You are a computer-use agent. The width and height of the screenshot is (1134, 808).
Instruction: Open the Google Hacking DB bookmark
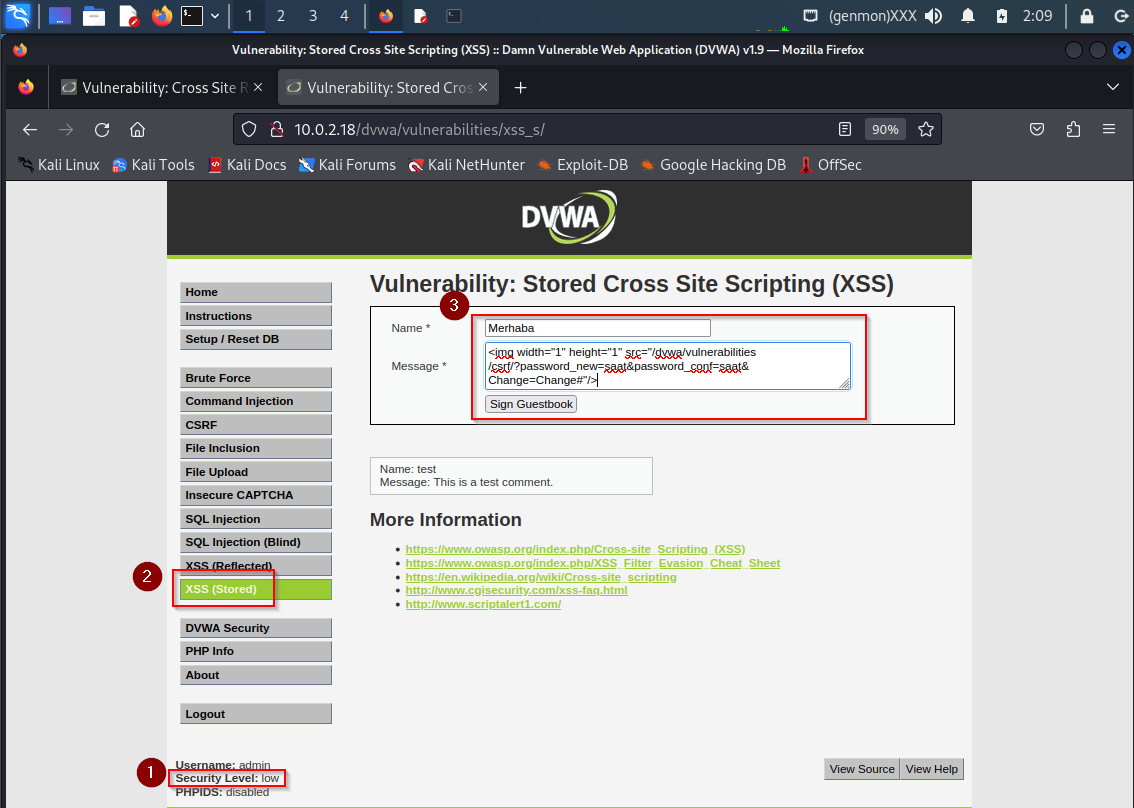[712, 165]
